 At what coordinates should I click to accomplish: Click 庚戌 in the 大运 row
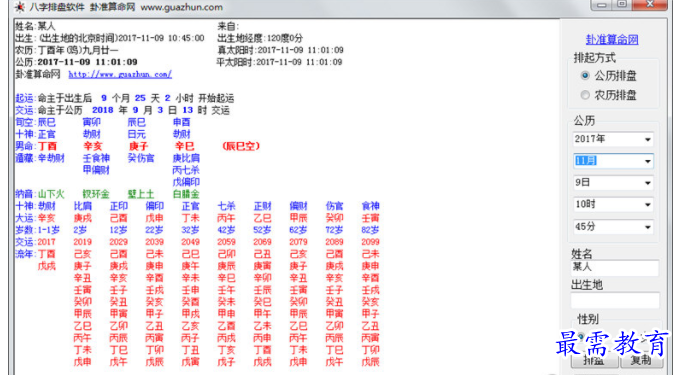click(x=82, y=218)
